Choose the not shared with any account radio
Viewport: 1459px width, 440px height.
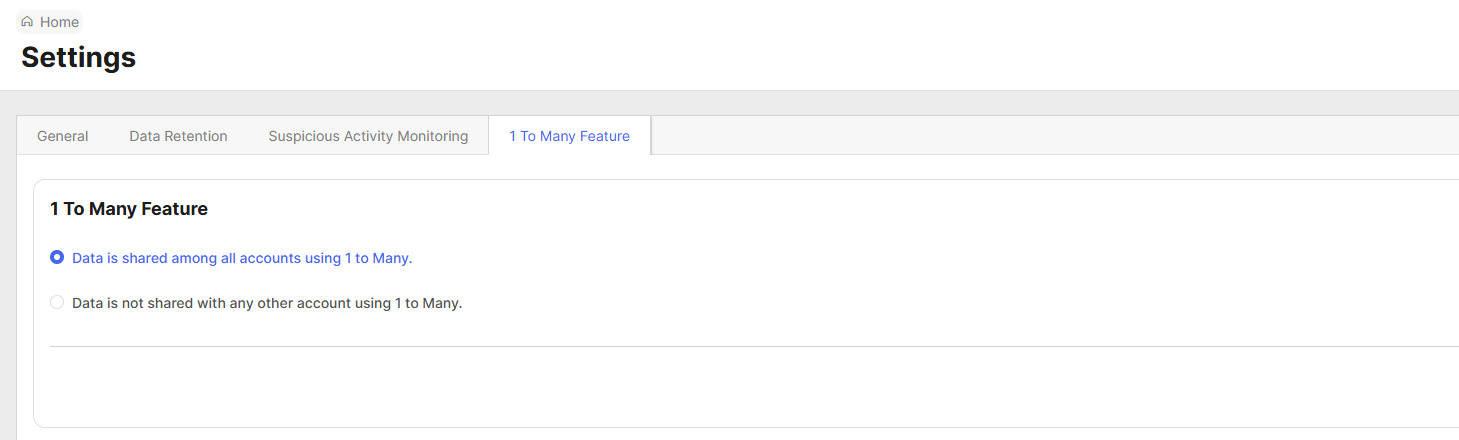(57, 302)
